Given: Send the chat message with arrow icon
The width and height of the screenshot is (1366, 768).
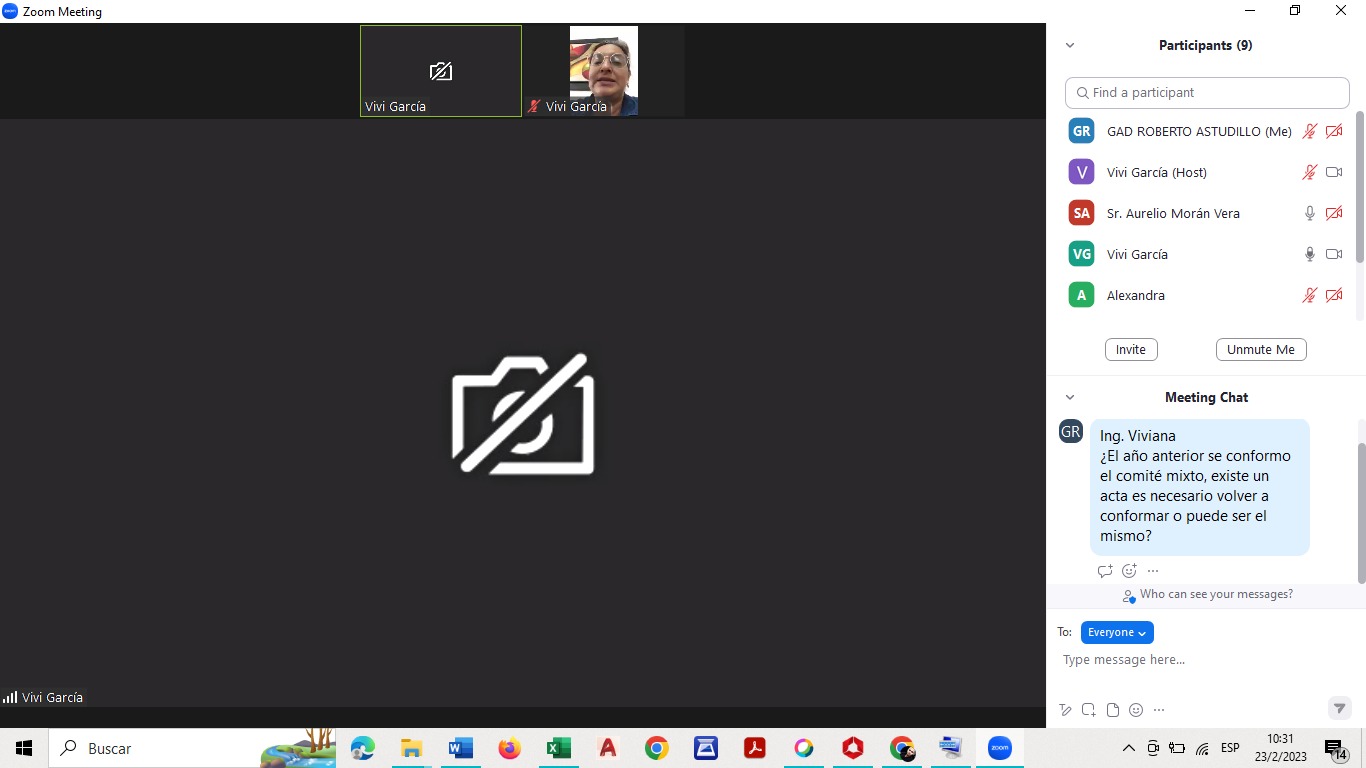Looking at the screenshot, I should (1339, 708).
